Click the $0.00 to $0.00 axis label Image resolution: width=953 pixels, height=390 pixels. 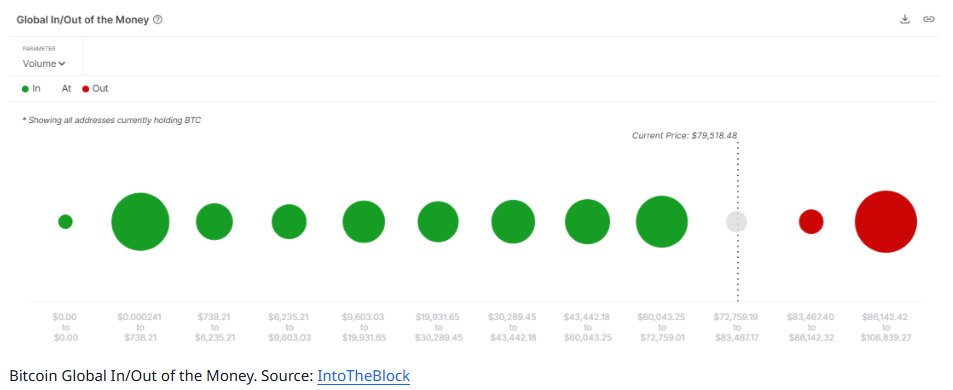tap(65, 327)
